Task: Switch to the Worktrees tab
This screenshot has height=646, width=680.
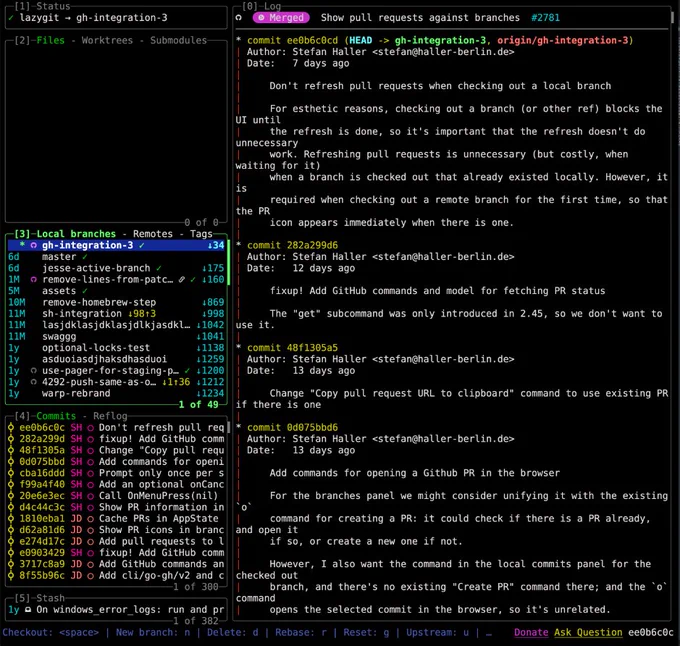Action: (107, 40)
